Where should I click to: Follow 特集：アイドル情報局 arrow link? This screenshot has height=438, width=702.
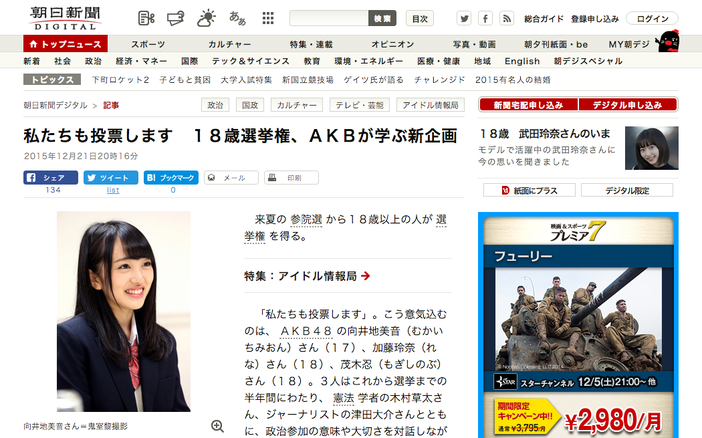click(307, 276)
